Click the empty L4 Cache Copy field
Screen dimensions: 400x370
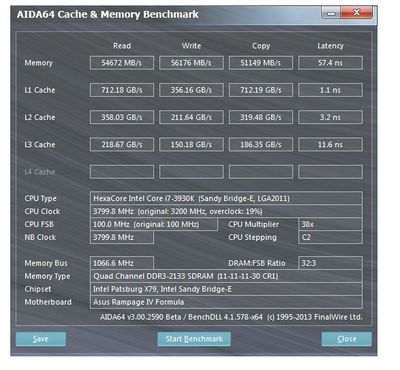coord(261,172)
